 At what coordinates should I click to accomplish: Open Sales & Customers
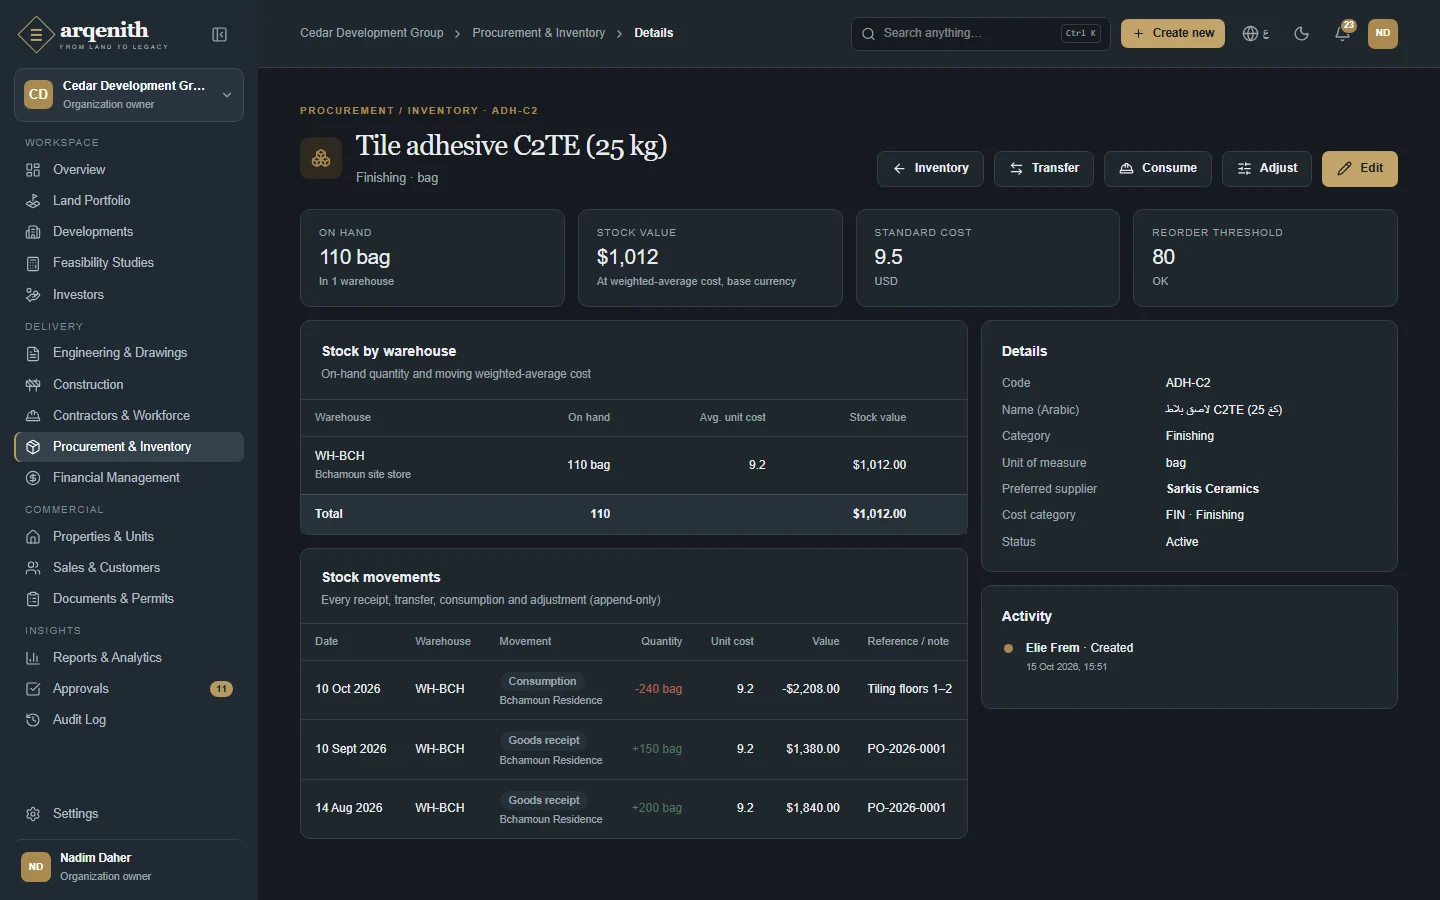[x=129, y=568]
